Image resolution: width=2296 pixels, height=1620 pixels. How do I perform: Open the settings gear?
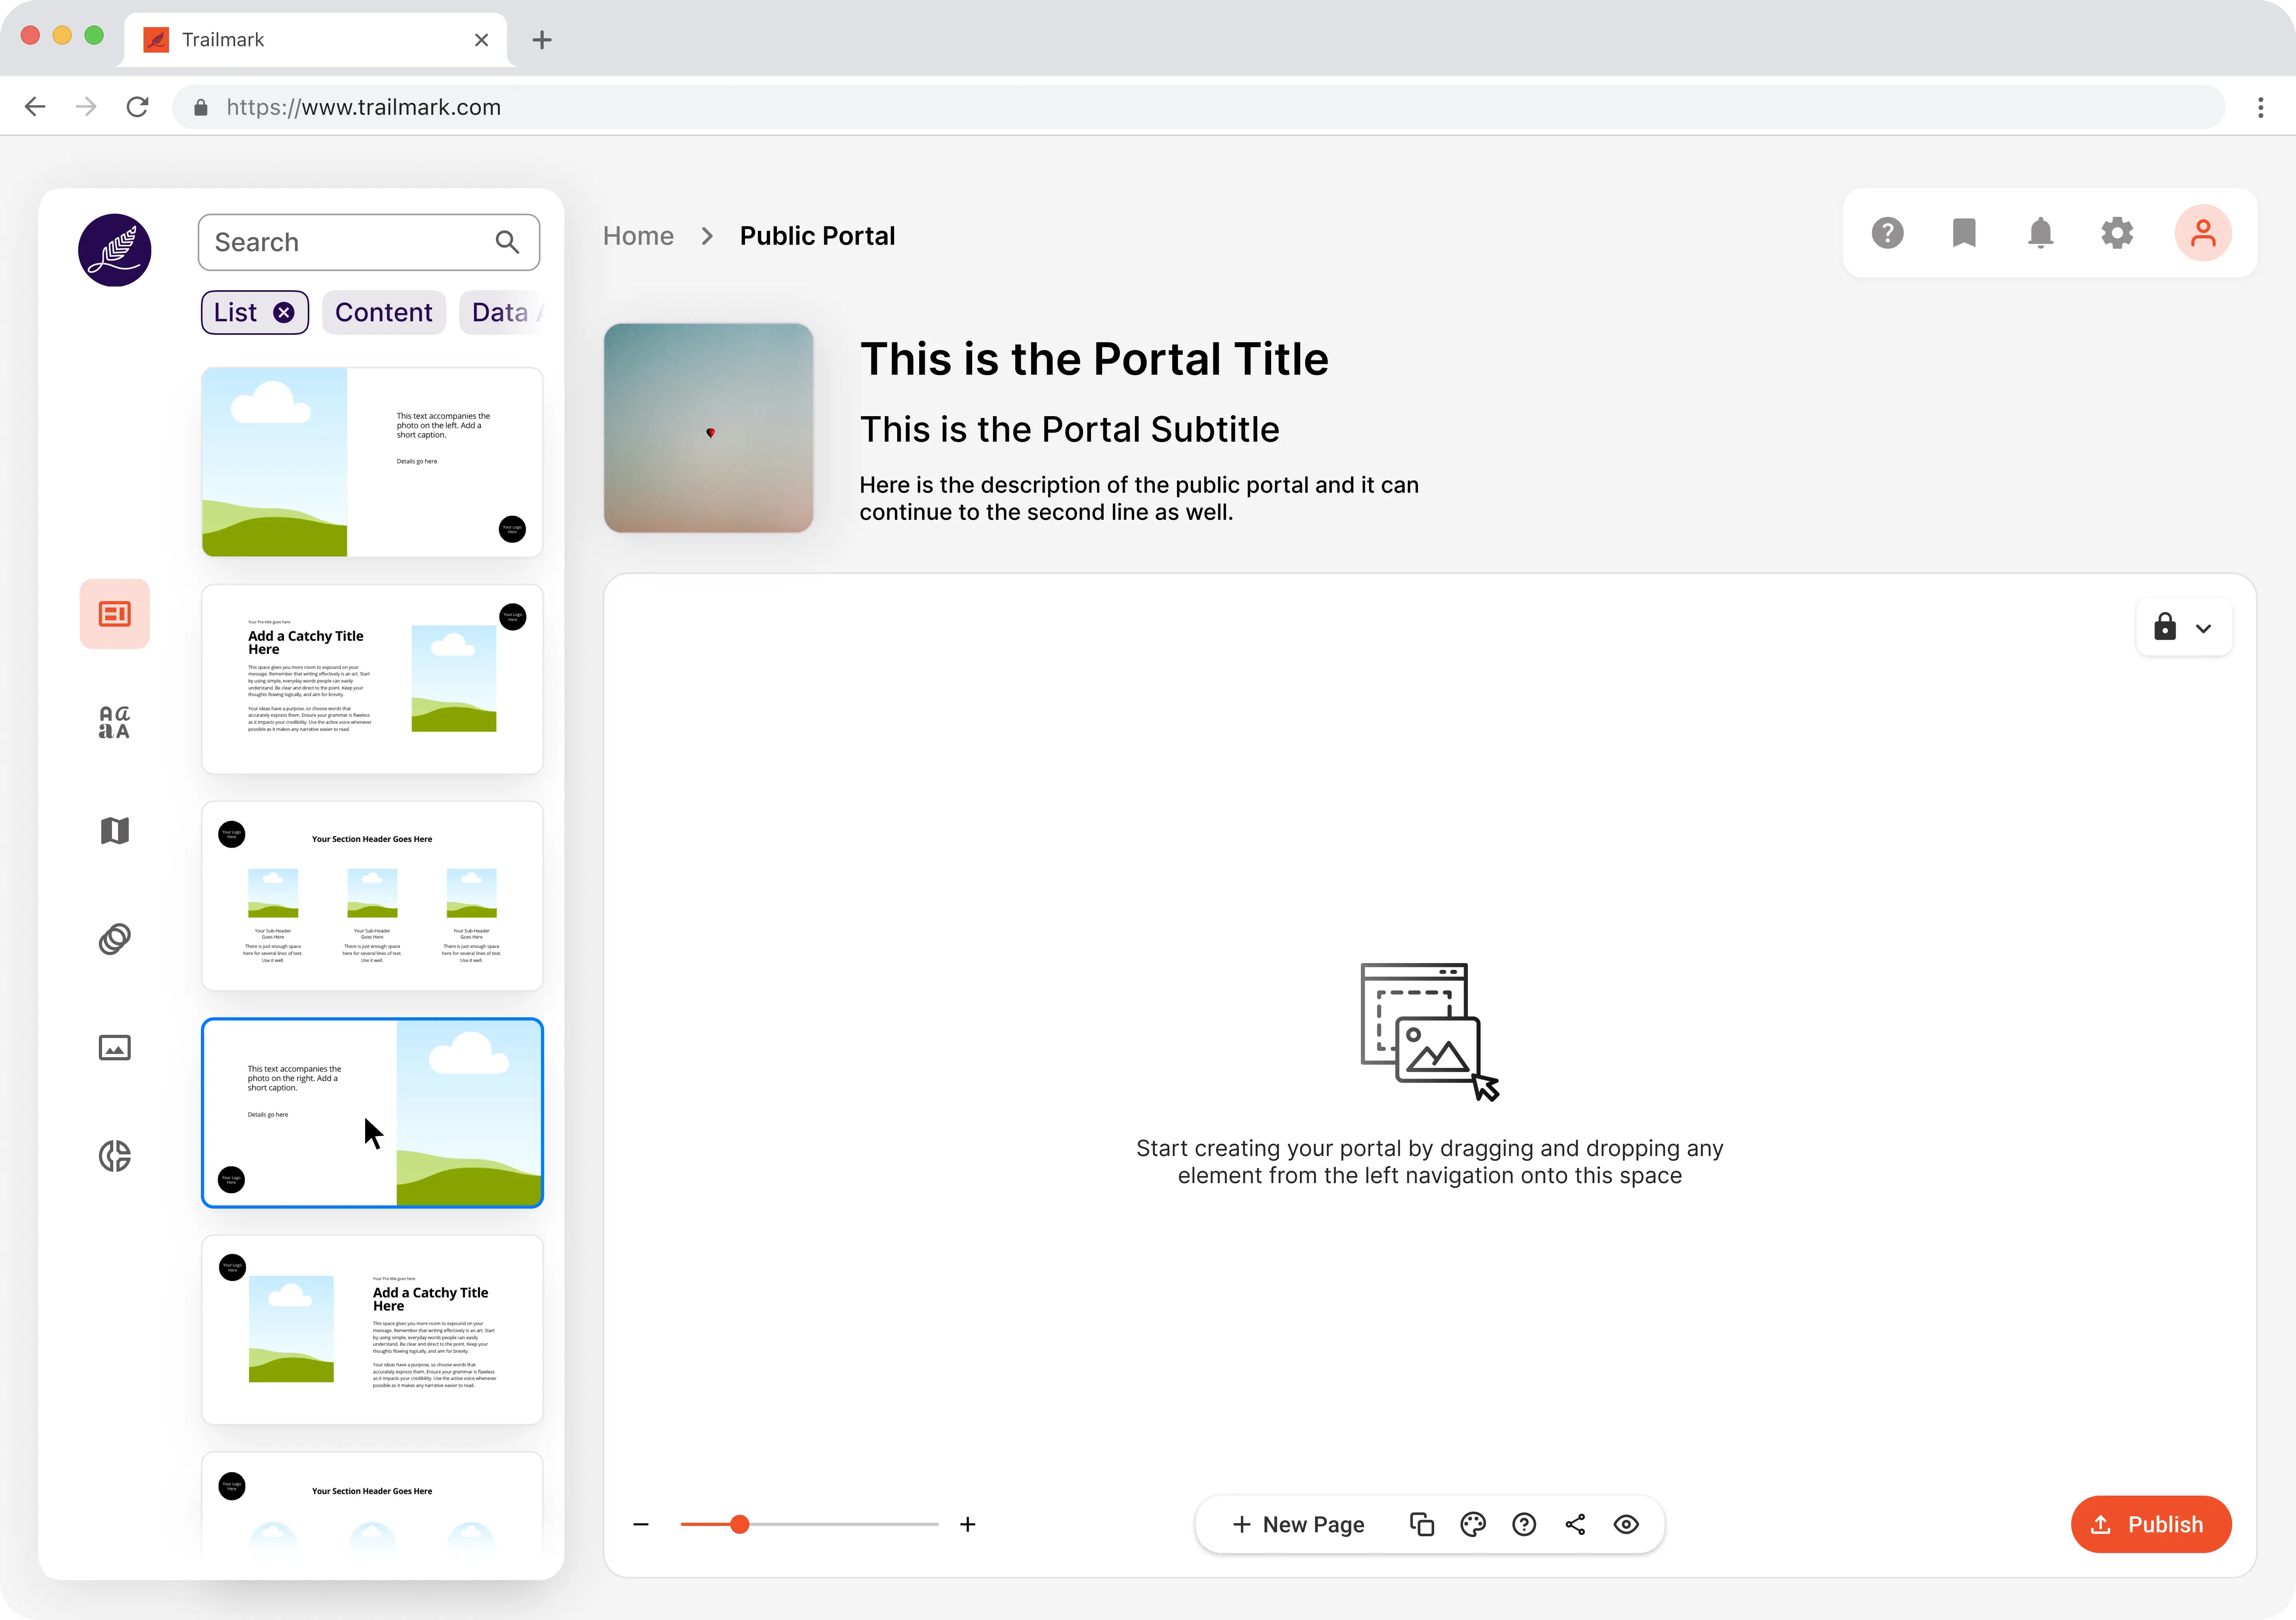2117,233
